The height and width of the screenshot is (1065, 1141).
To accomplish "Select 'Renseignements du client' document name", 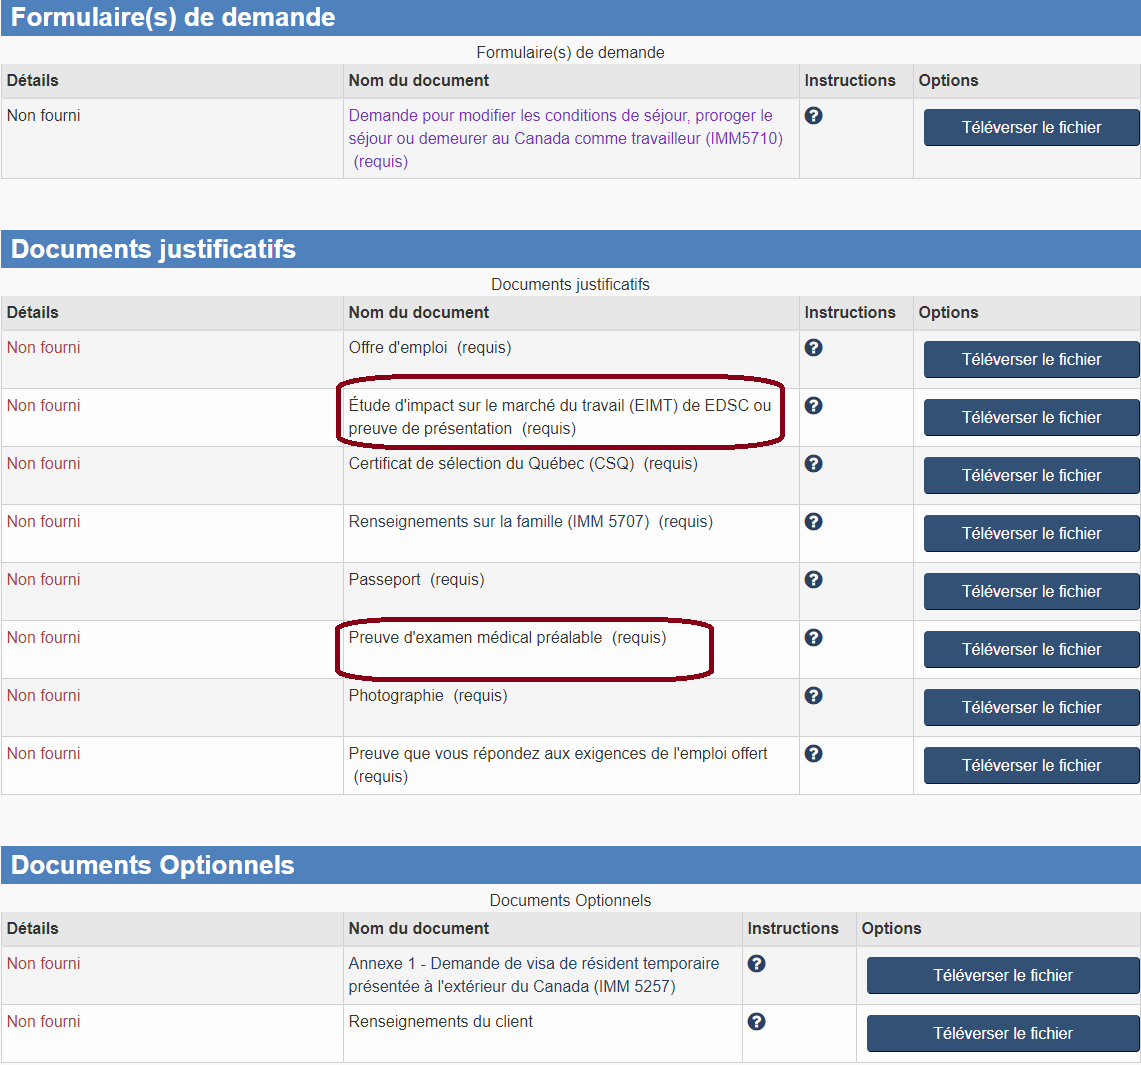I will point(440,1022).
